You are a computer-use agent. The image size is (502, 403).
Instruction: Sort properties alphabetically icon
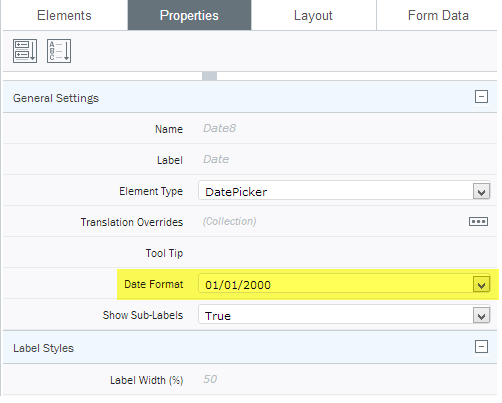pos(59,51)
